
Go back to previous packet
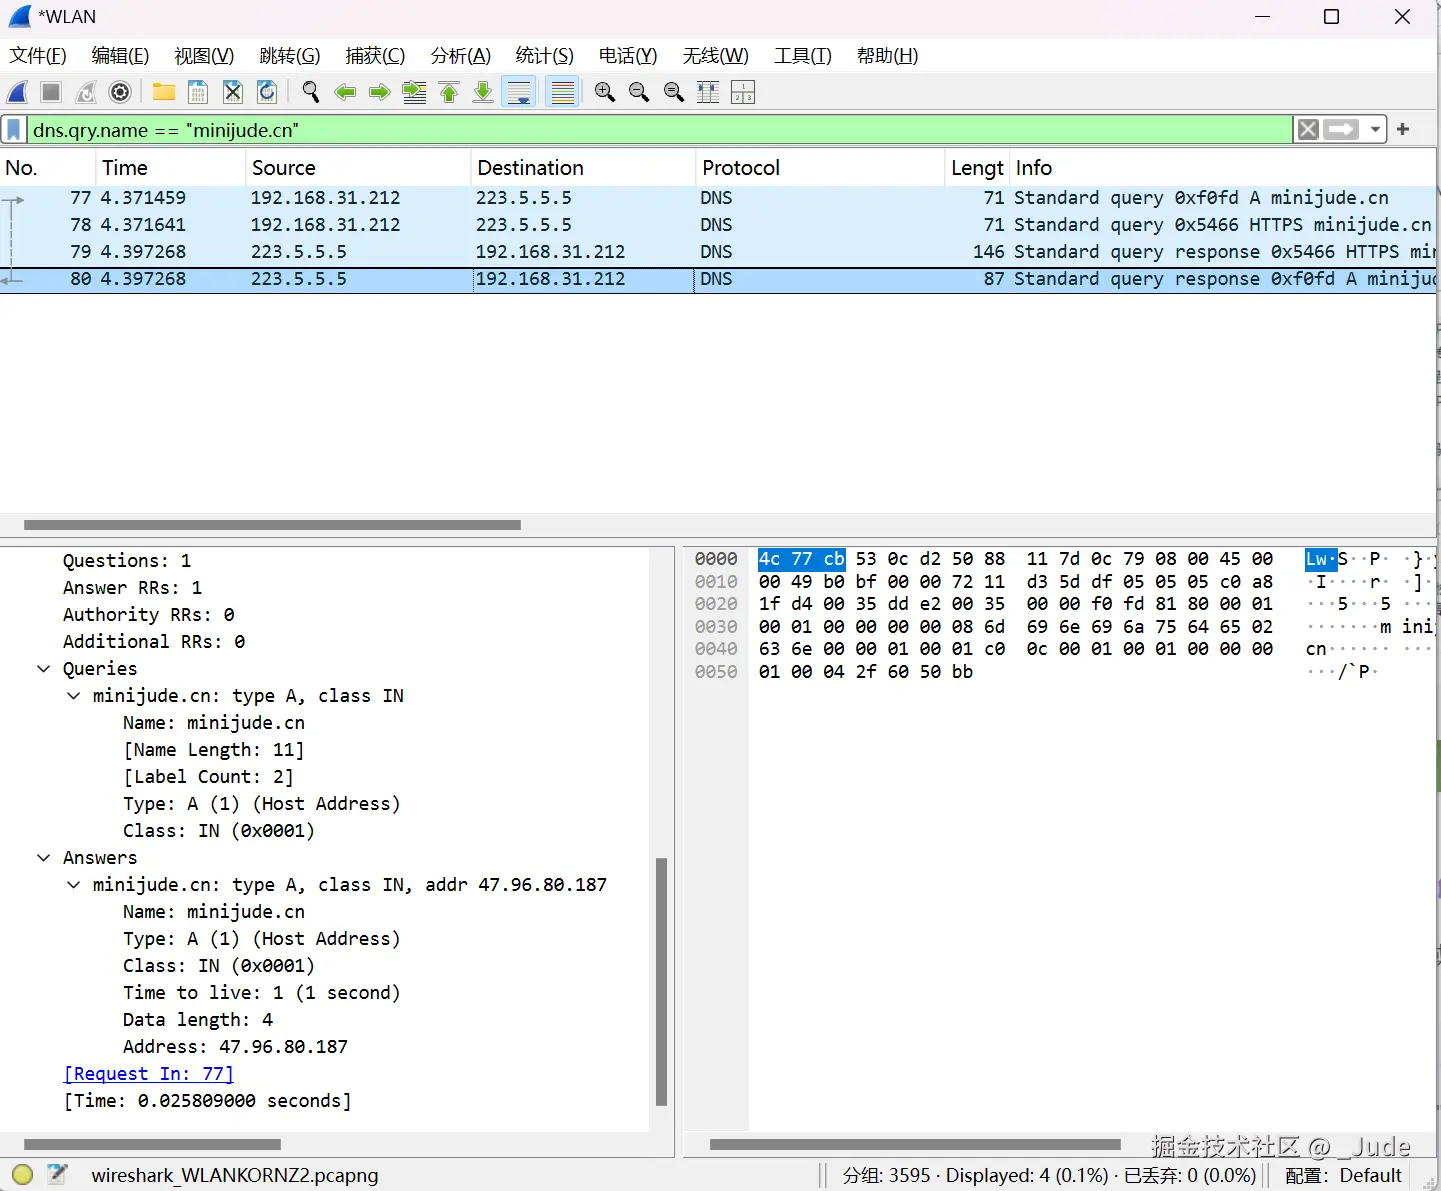tap(345, 92)
